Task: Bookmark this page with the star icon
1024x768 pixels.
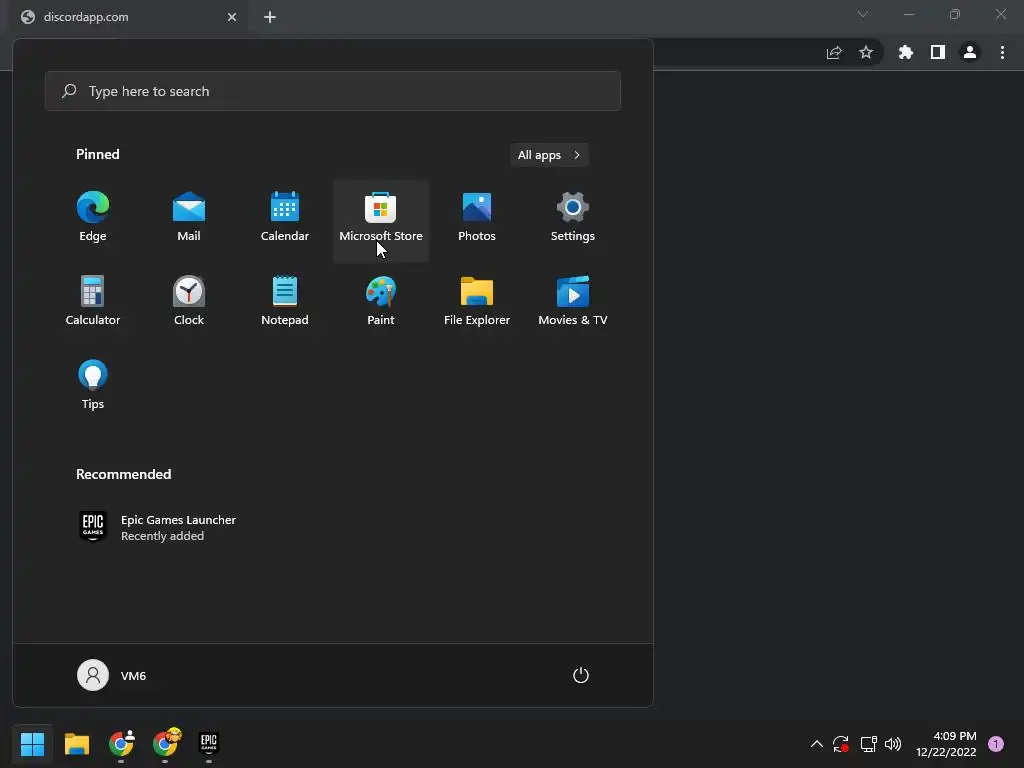Action: click(866, 52)
